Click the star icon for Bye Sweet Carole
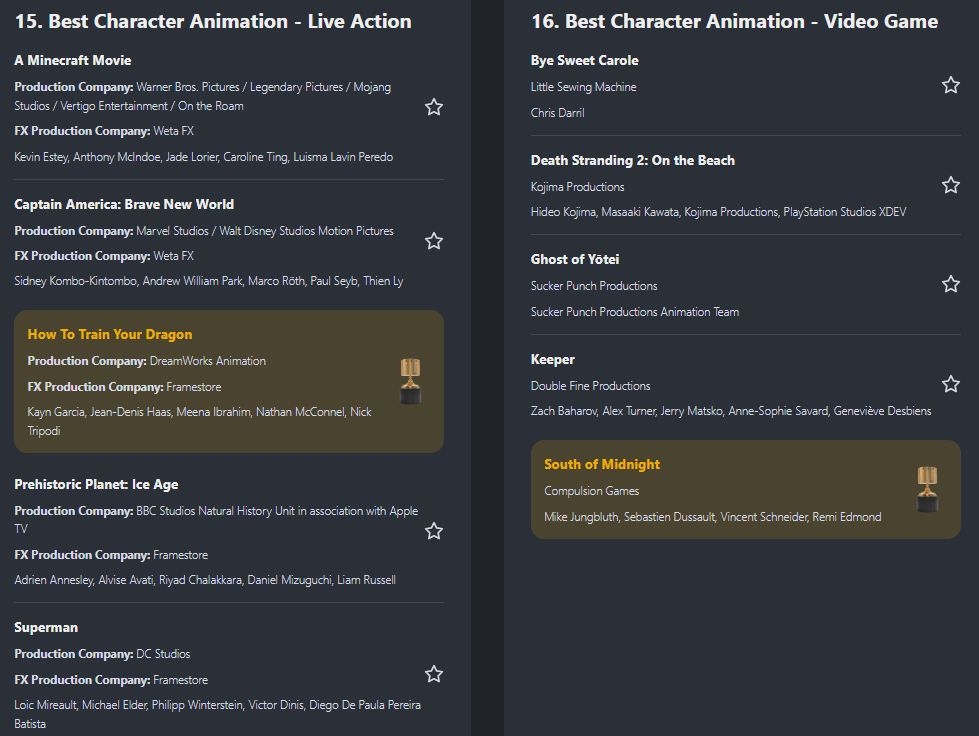 (x=951, y=85)
